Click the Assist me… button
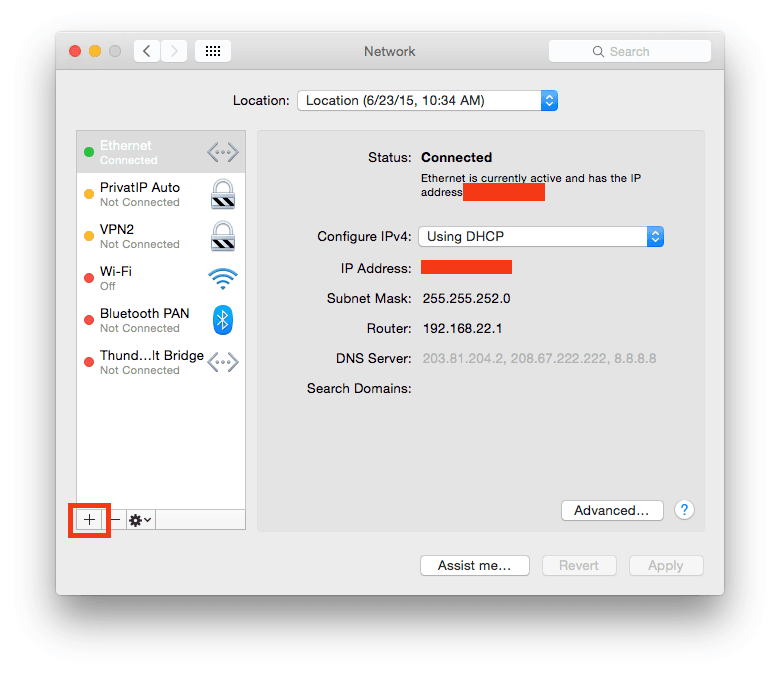This screenshot has height=675, width=780. 474,565
